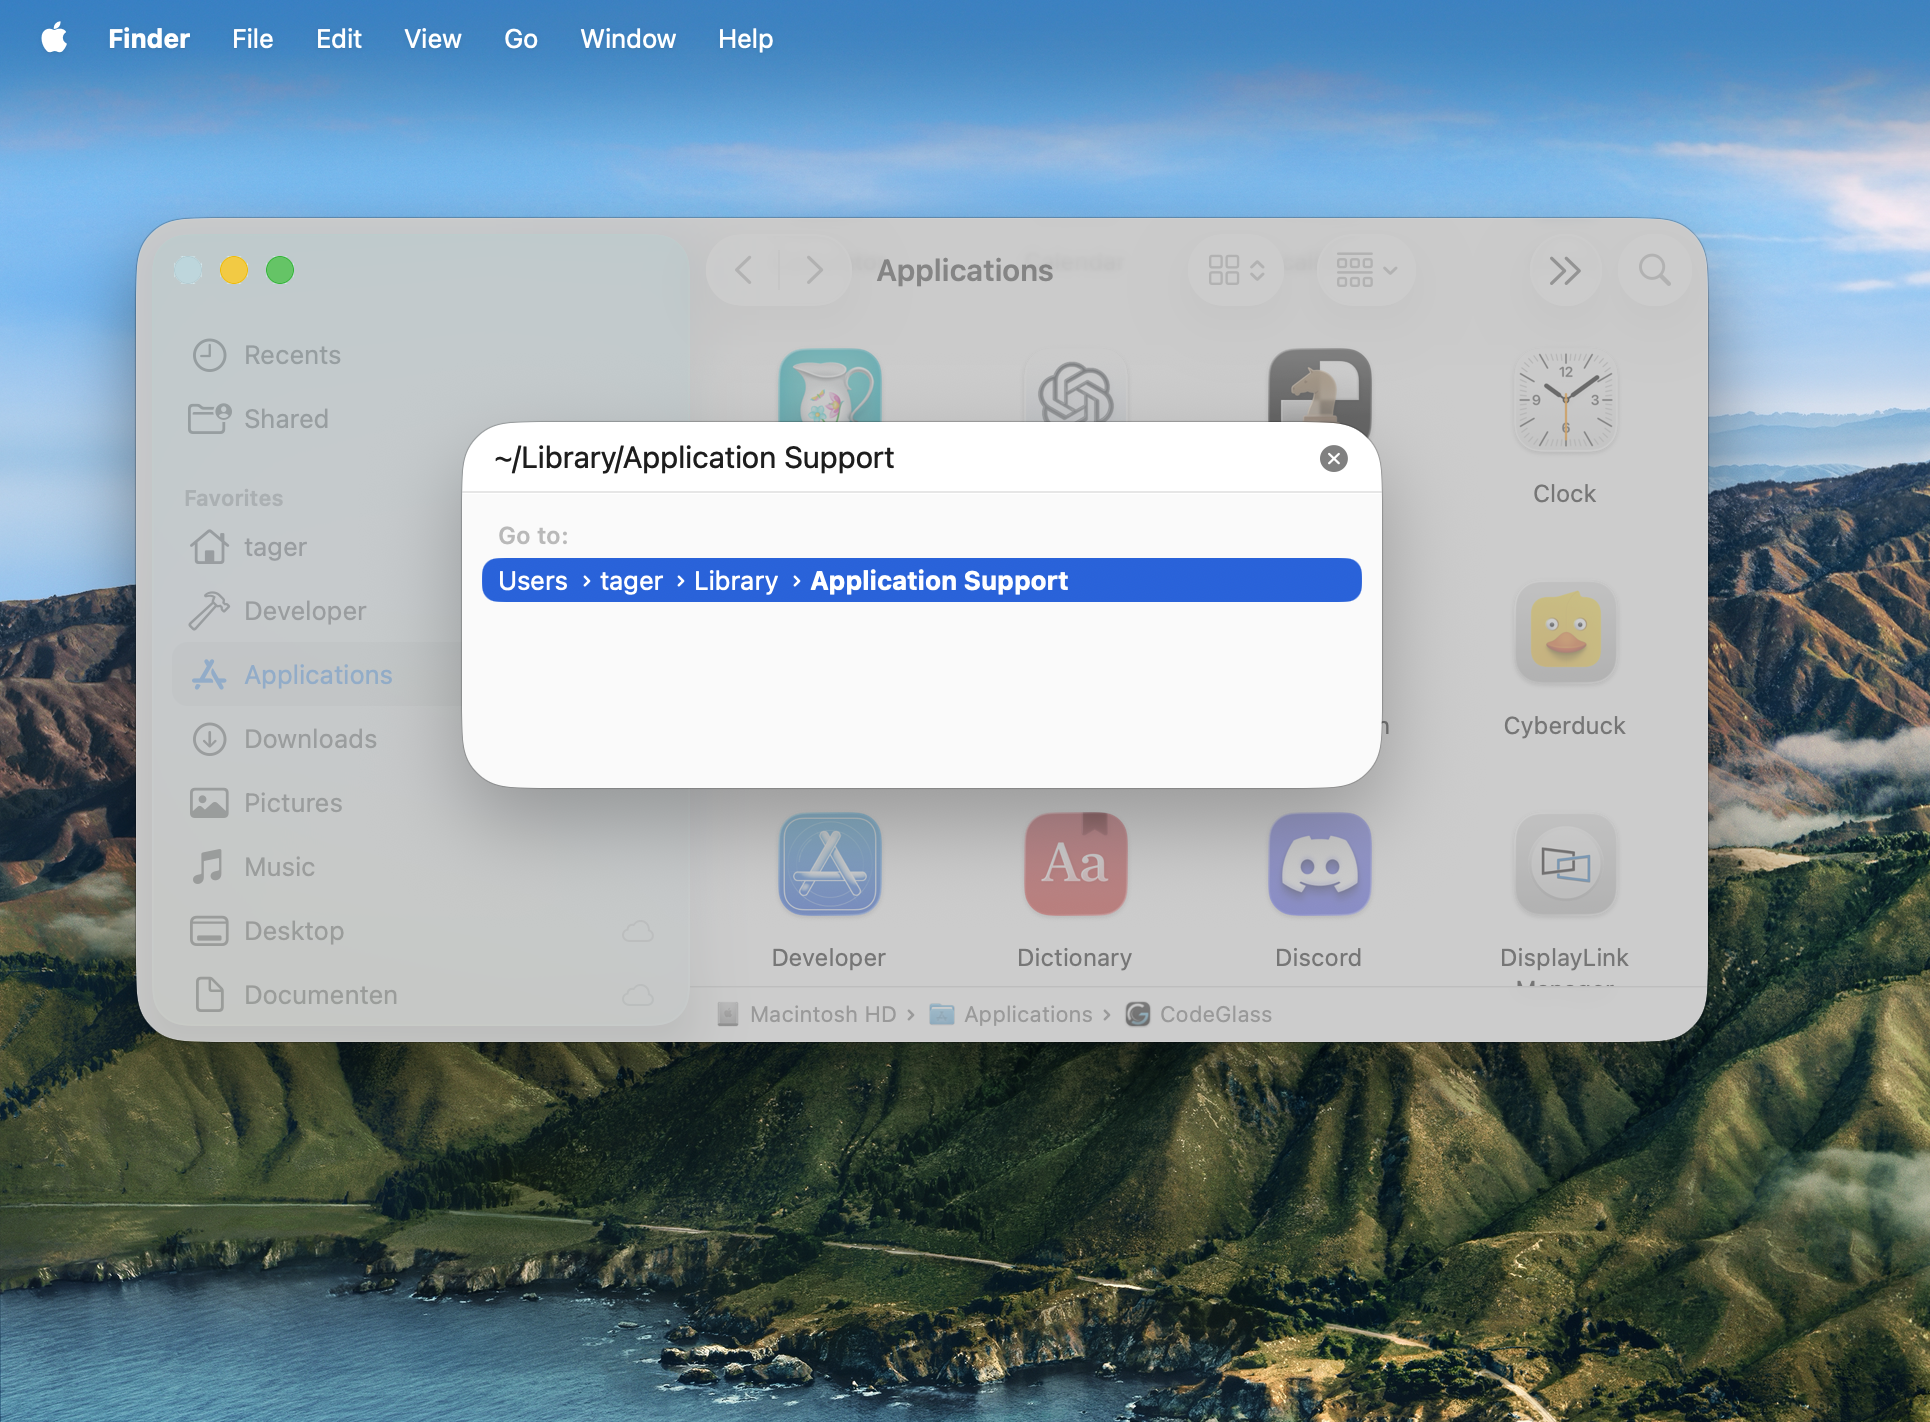Viewport: 1930px width, 1422px height.
Task: Minimize the Finder window (yellow button)
Action: point(234,270)
